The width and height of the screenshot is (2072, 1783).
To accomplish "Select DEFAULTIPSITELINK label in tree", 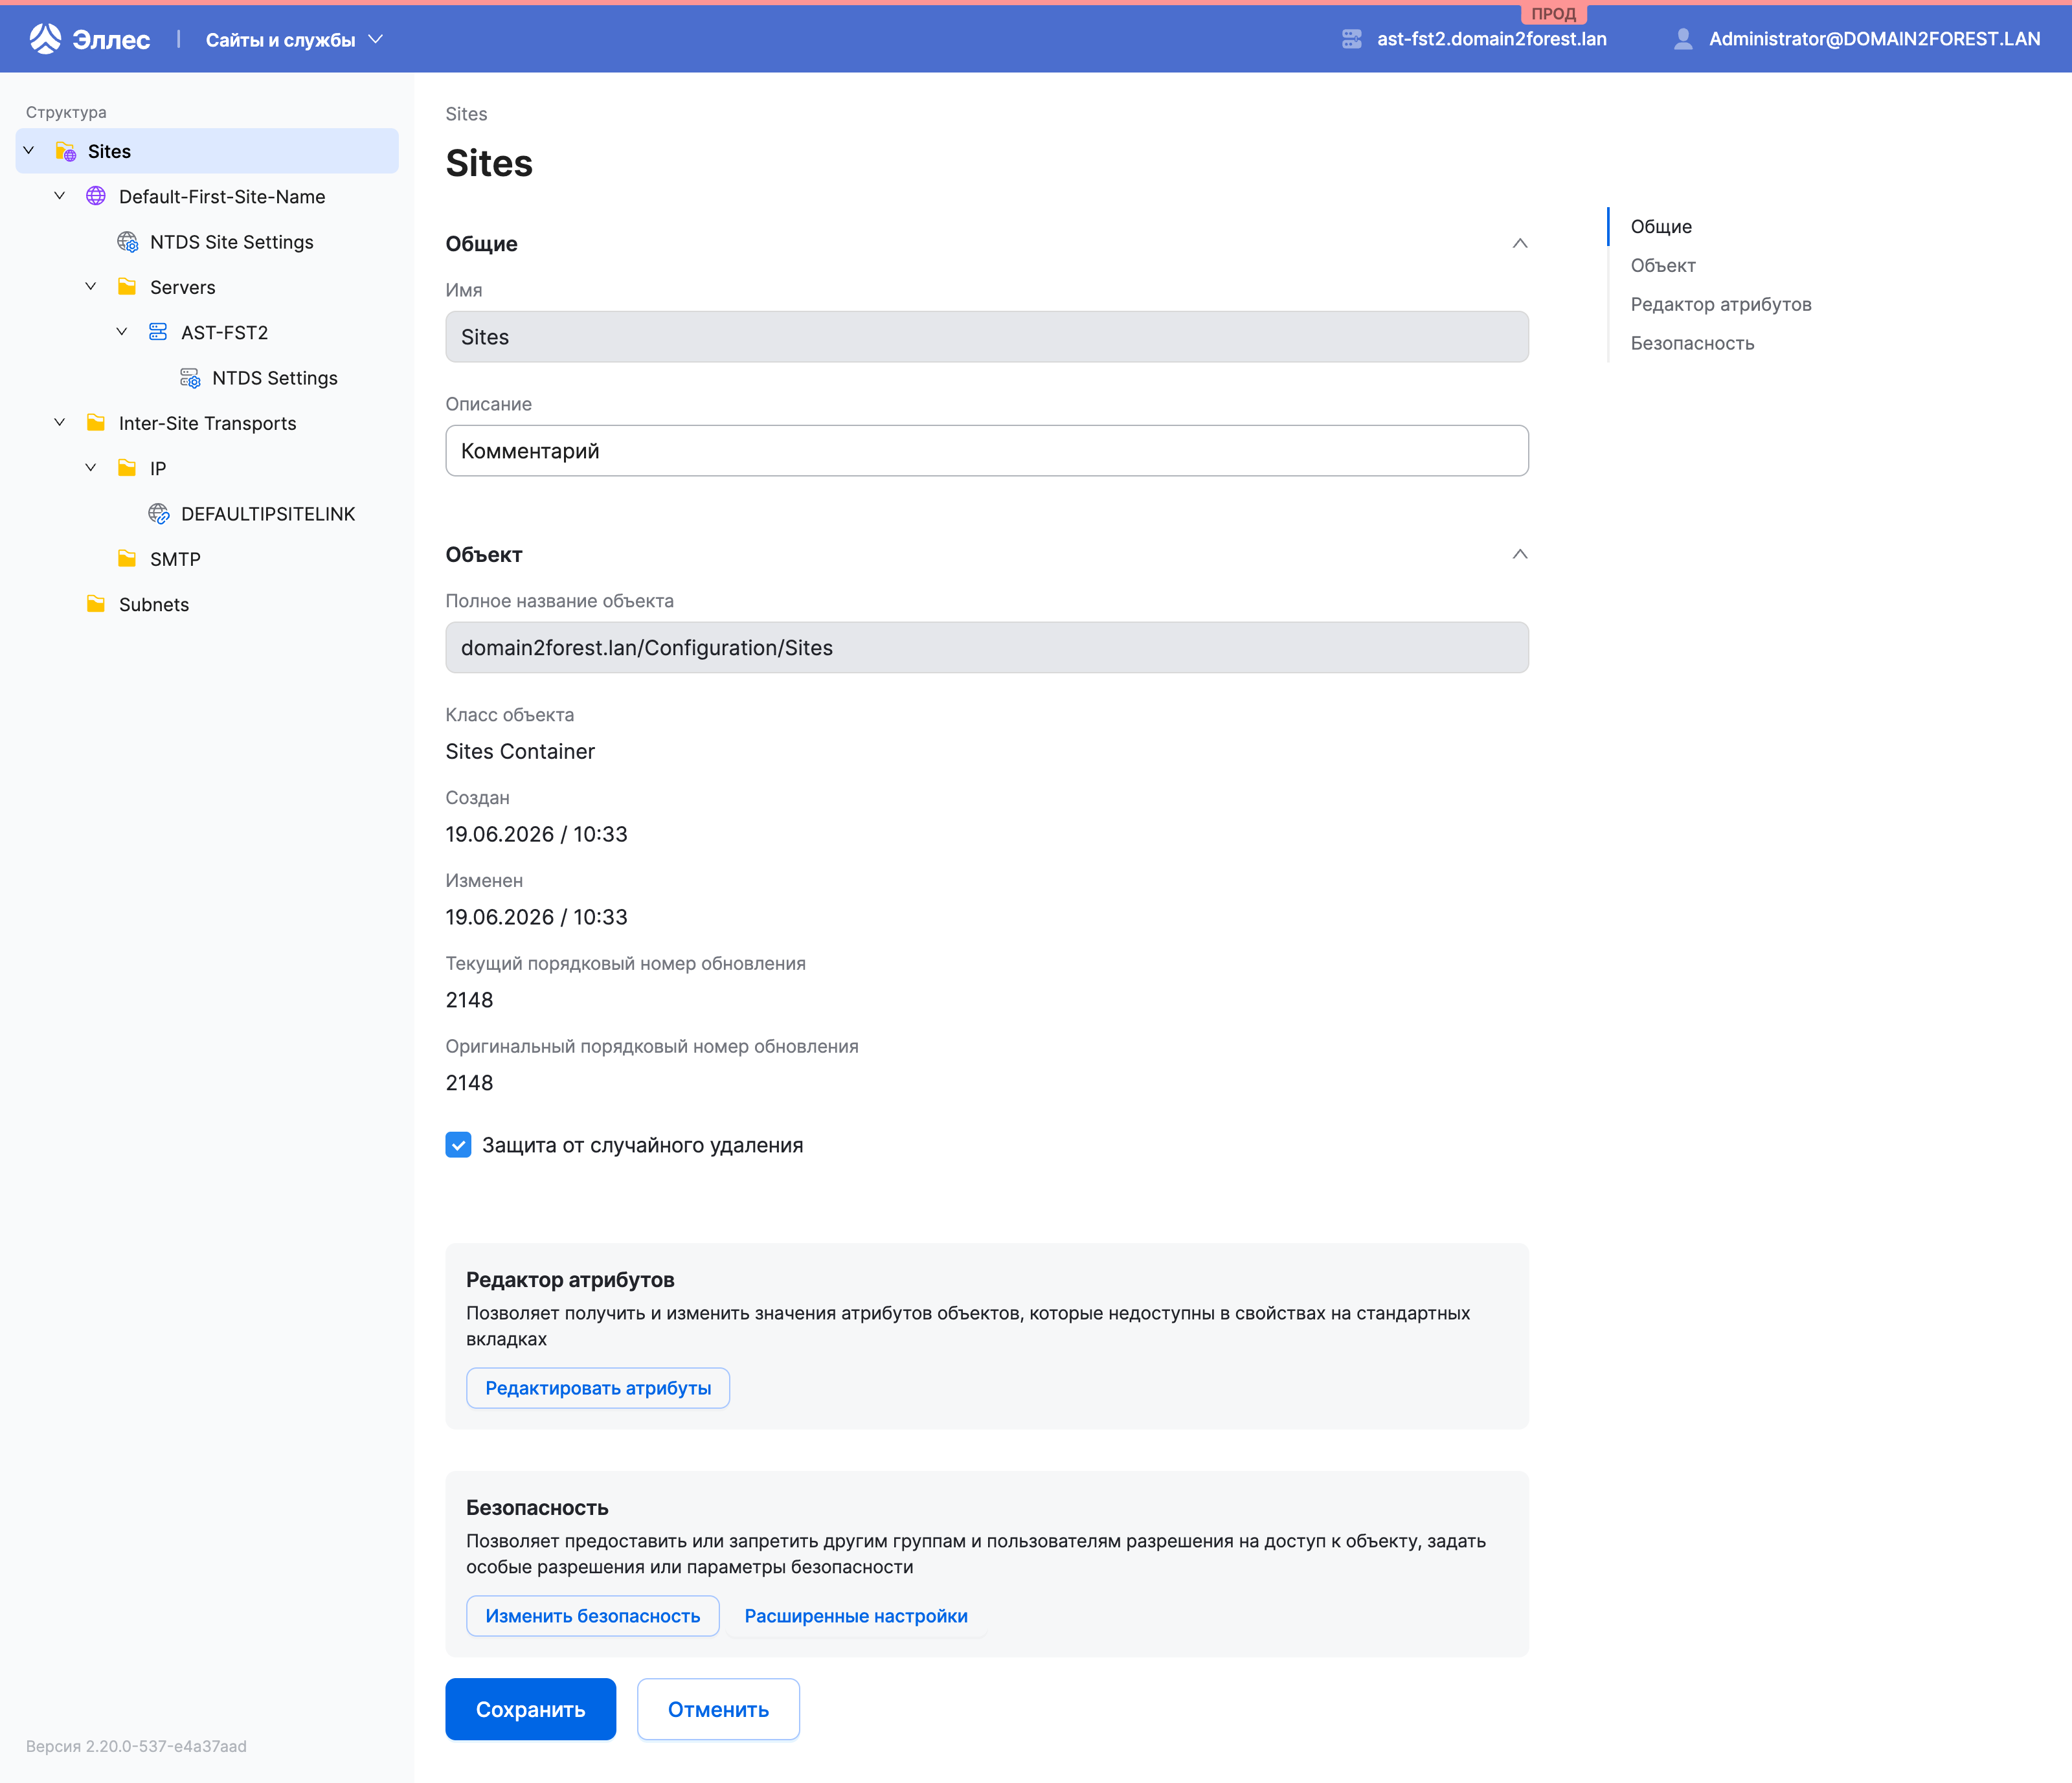I will tap(268, 514).
